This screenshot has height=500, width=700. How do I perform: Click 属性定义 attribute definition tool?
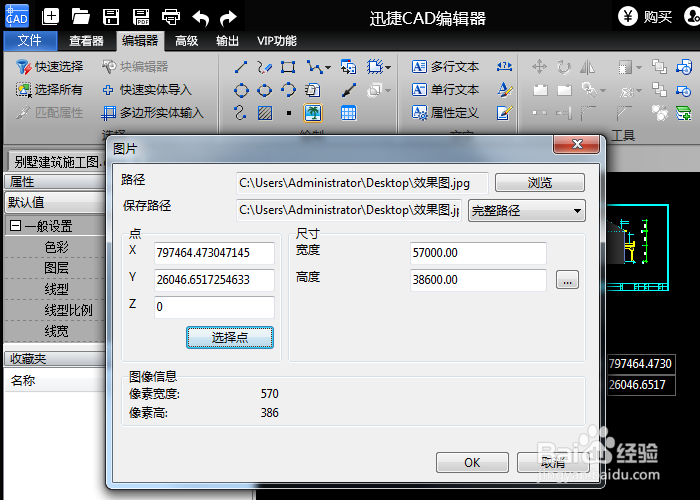click(x=445, y=113)
